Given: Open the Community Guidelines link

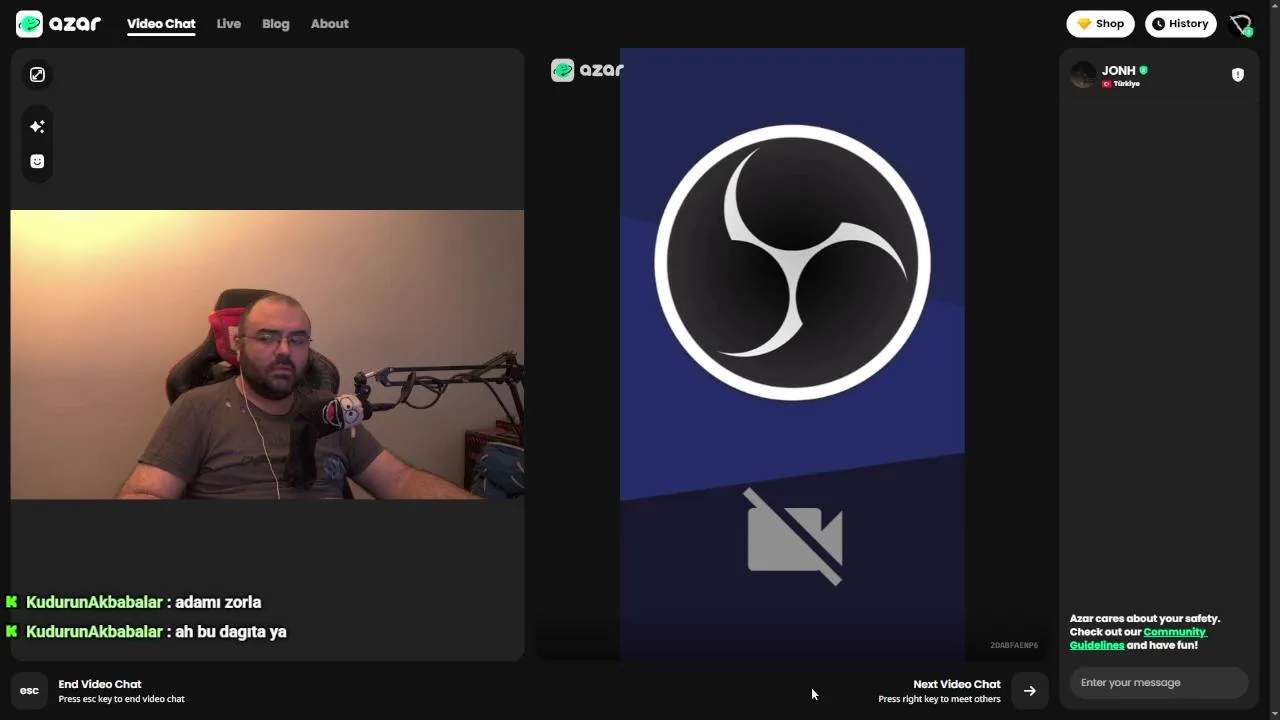Looking at the screenshot, I should 1138,638.
